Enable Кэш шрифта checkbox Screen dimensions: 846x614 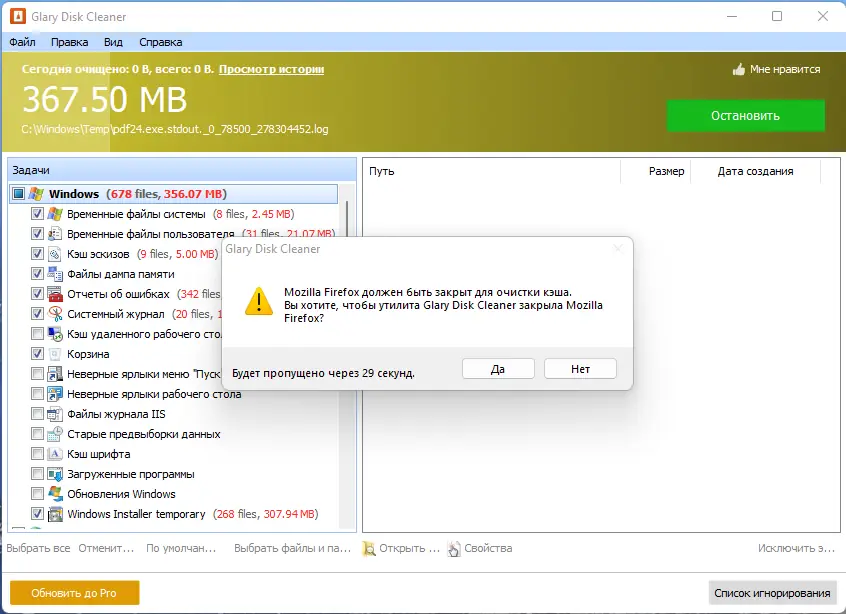pyautogui.click(x=37, y=454)
